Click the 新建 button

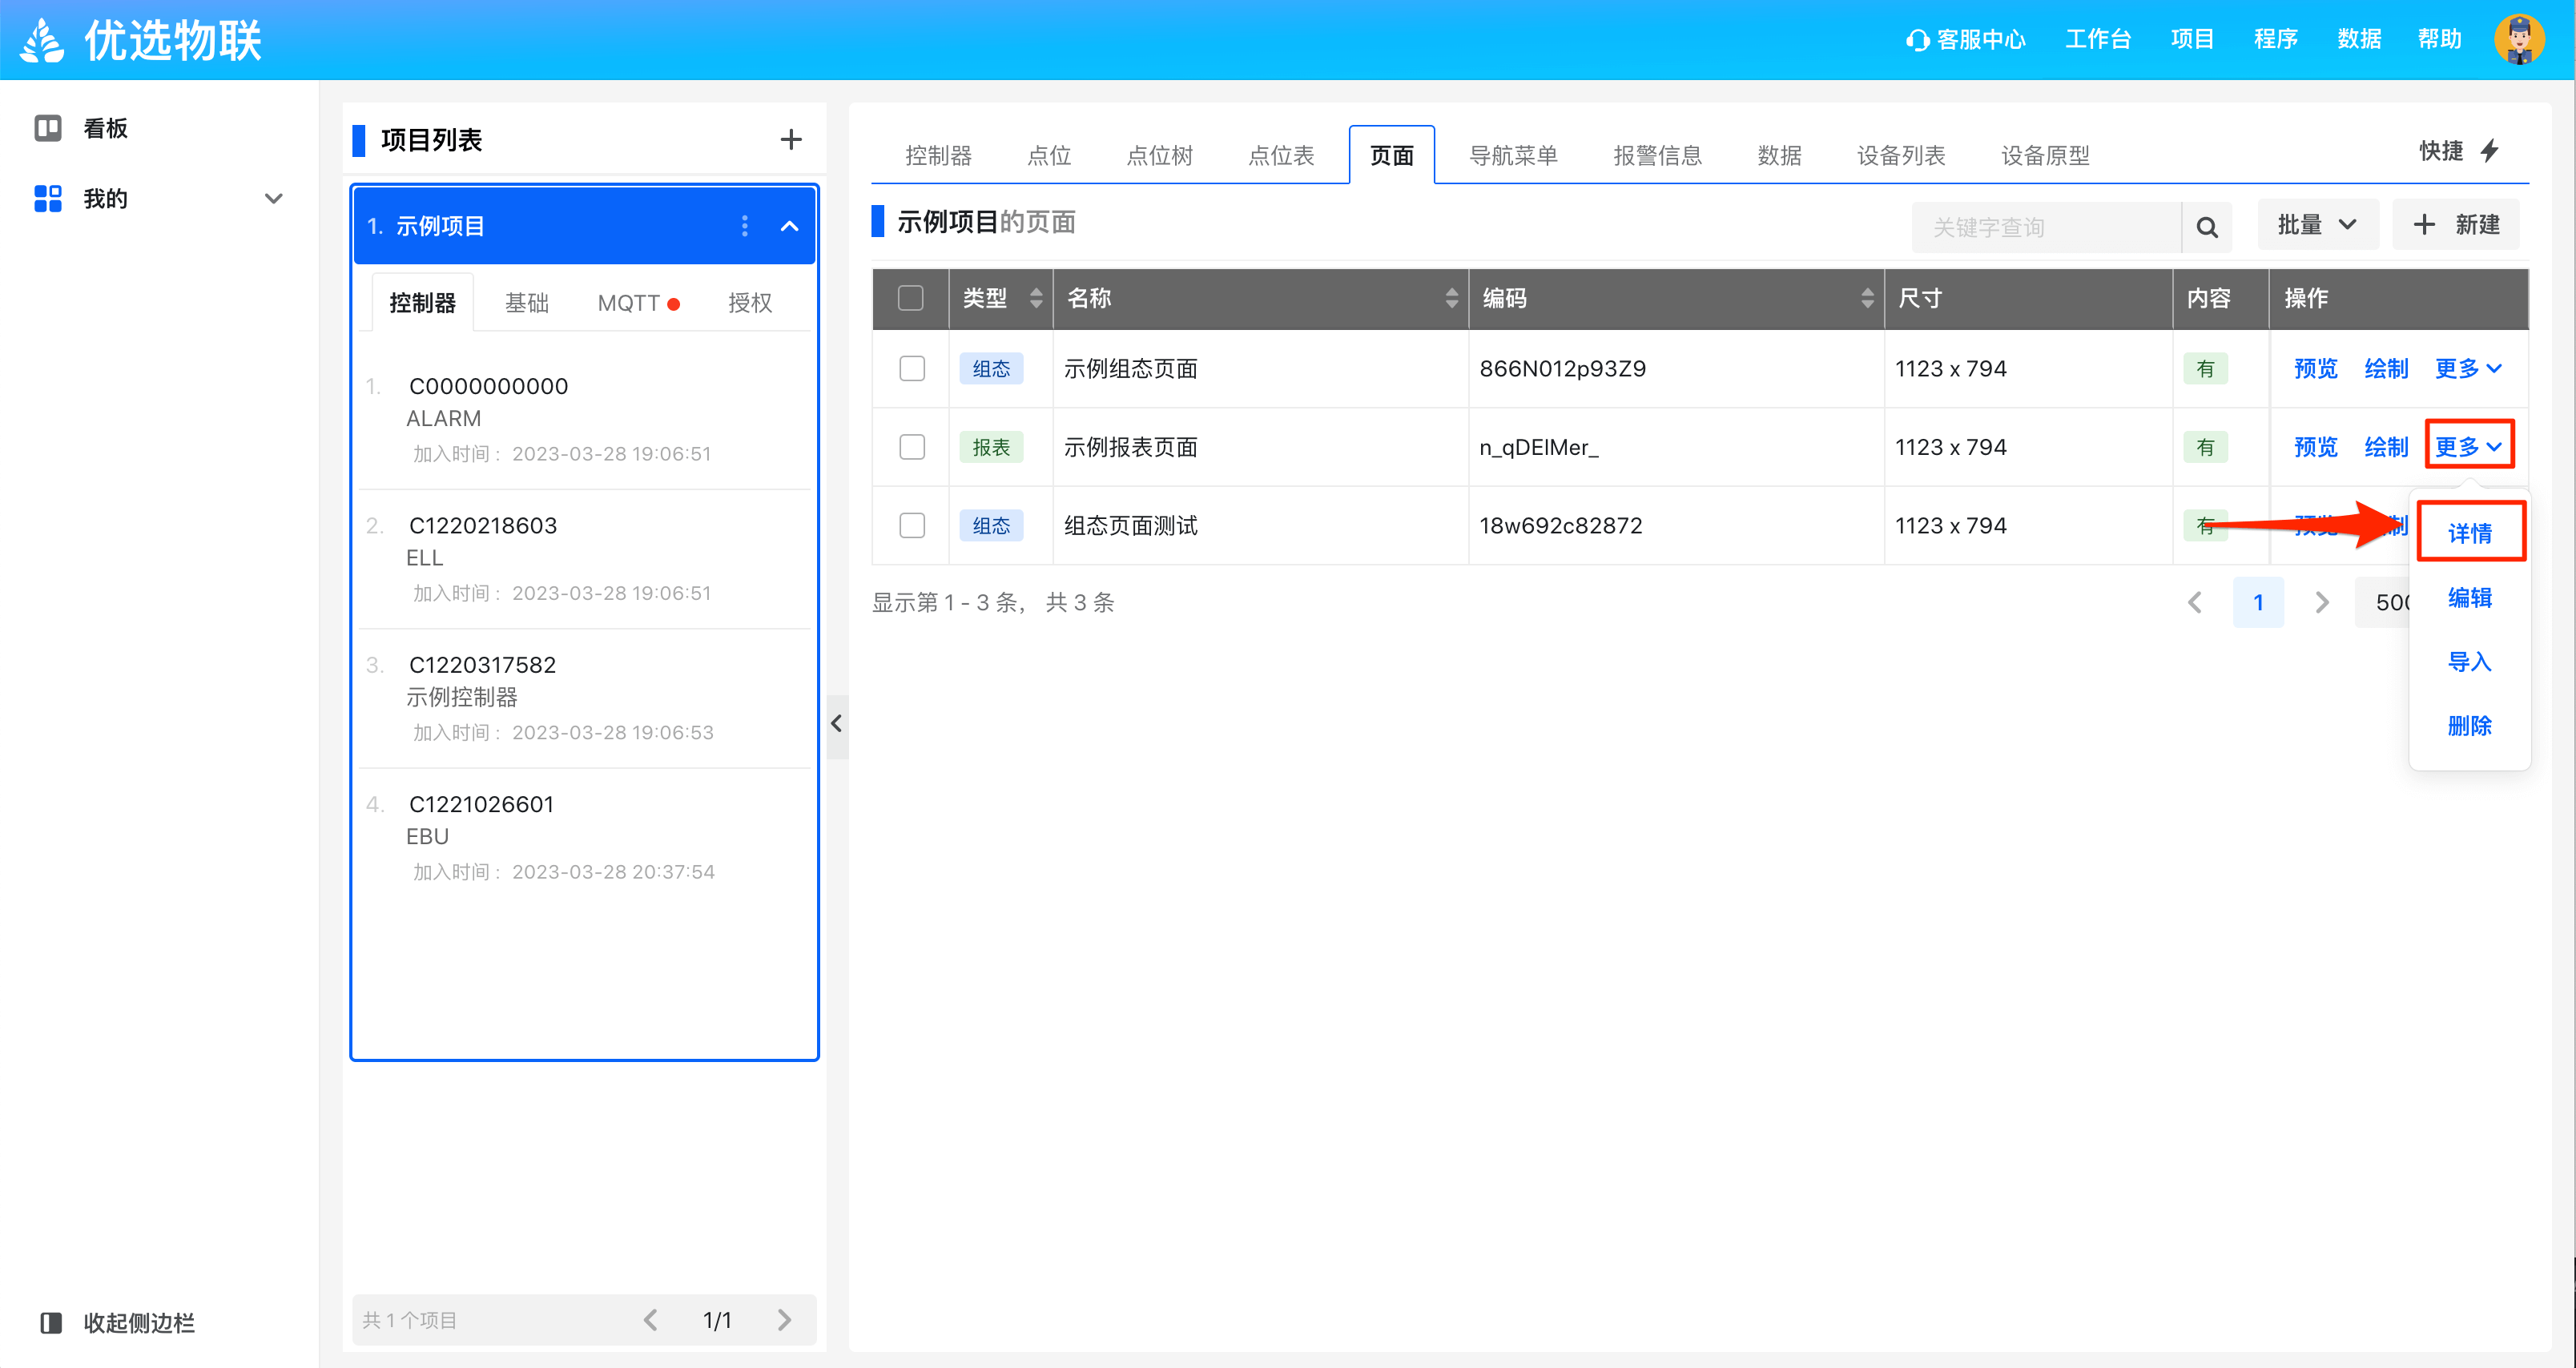2456,225
